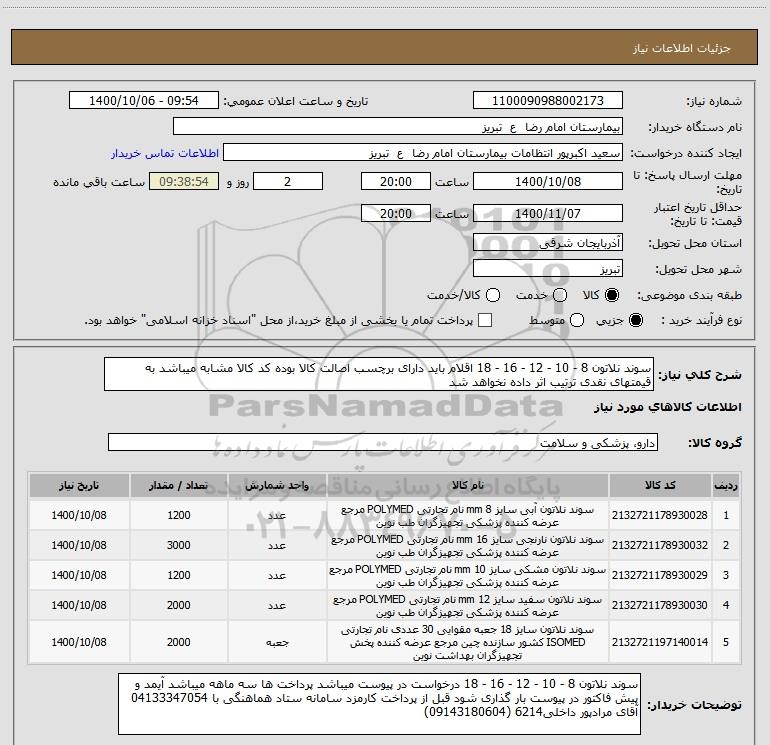The width and height of the screenshot is (770, 745).
Task: Click the نام کالا column header
Action: point(468,486)
